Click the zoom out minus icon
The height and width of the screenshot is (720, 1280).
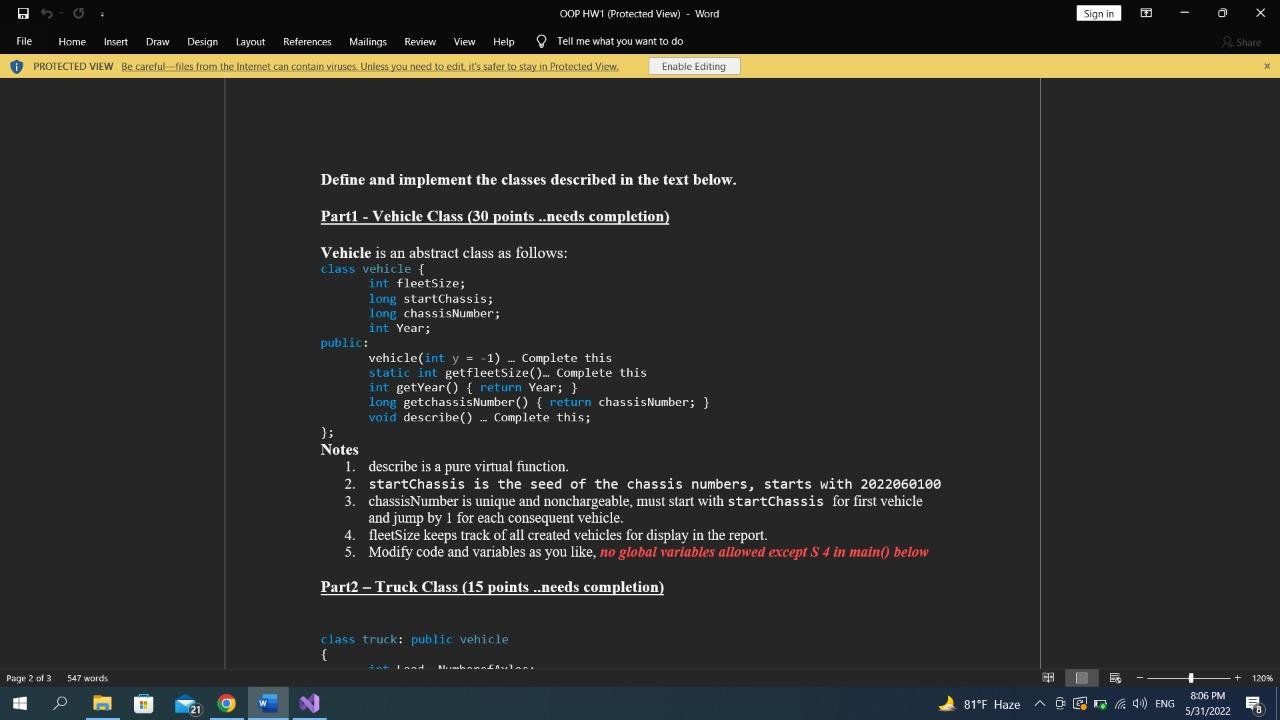(1140, 677)
